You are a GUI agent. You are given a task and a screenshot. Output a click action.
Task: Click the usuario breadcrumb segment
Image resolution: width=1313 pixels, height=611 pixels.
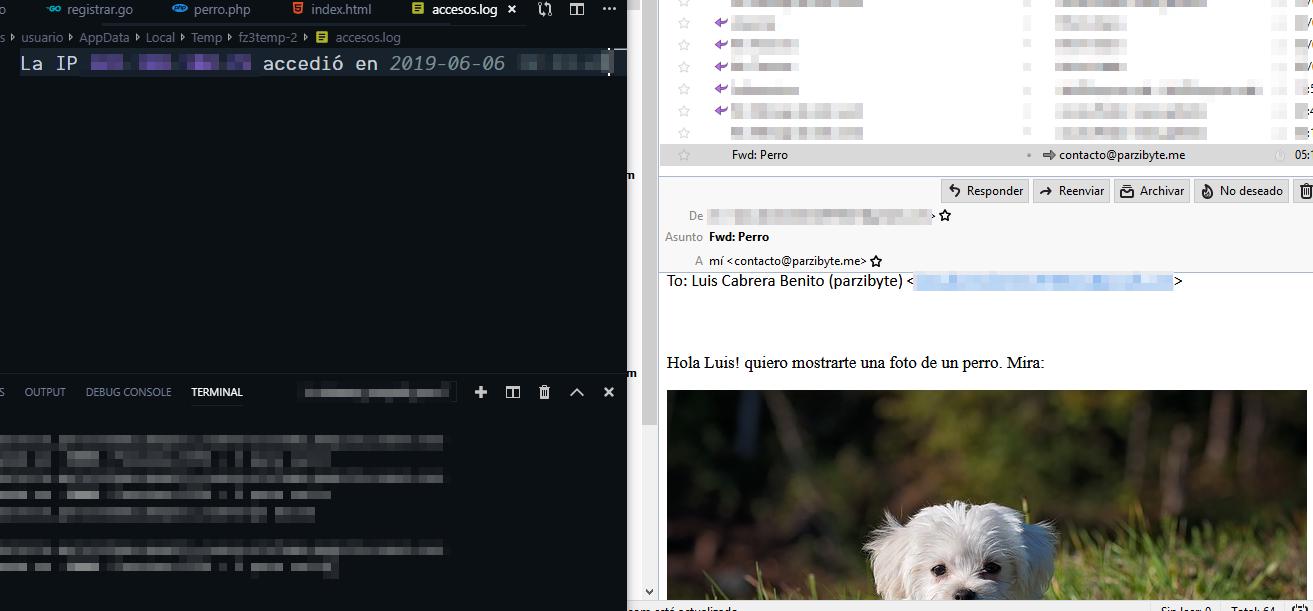click(x=42, y=37)
